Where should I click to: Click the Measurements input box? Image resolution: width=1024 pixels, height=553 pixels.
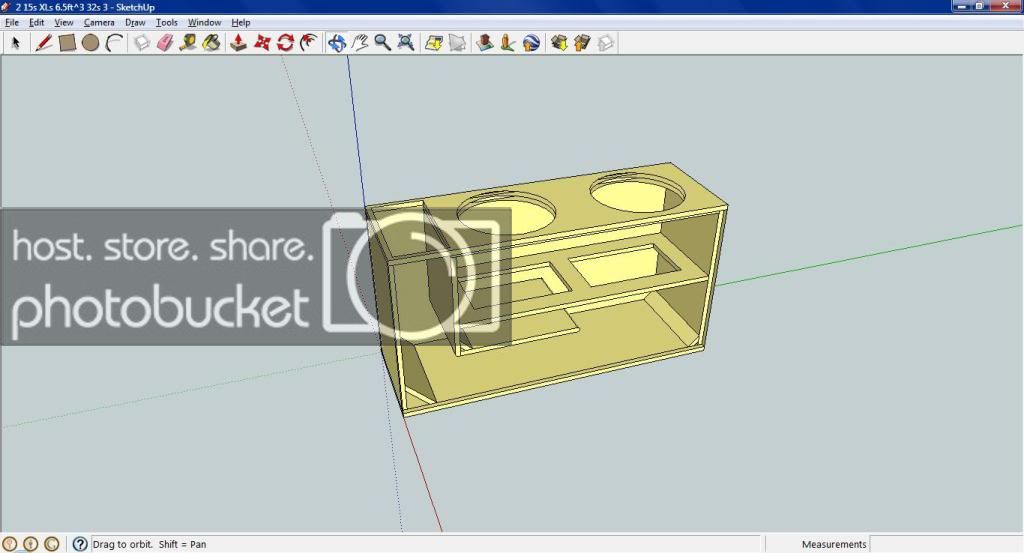tap(946, 544)
